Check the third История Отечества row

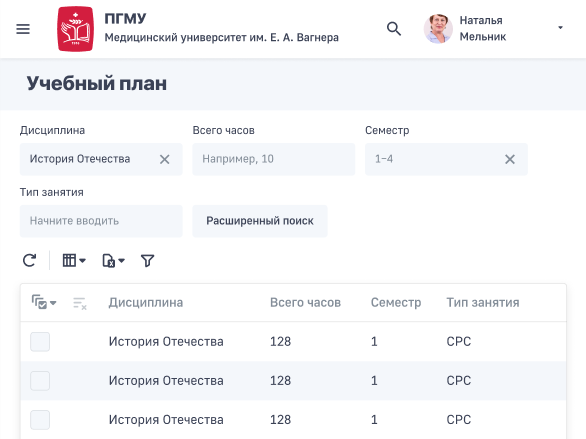40,420
